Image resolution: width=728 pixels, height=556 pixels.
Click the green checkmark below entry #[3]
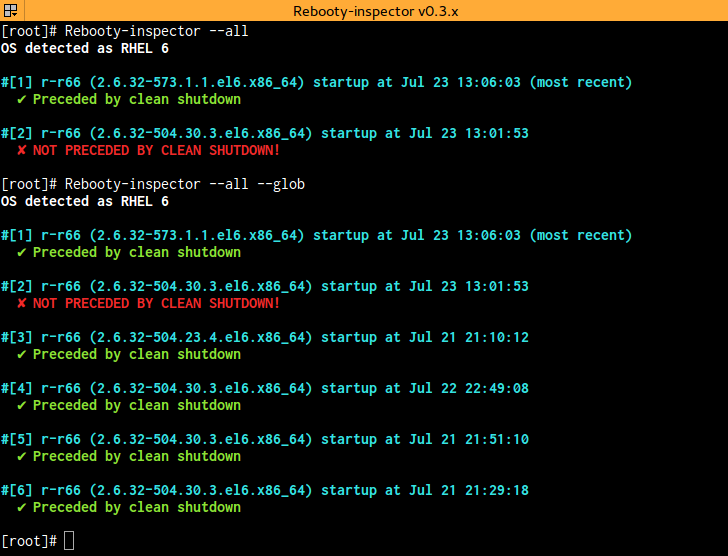(21, 355)
